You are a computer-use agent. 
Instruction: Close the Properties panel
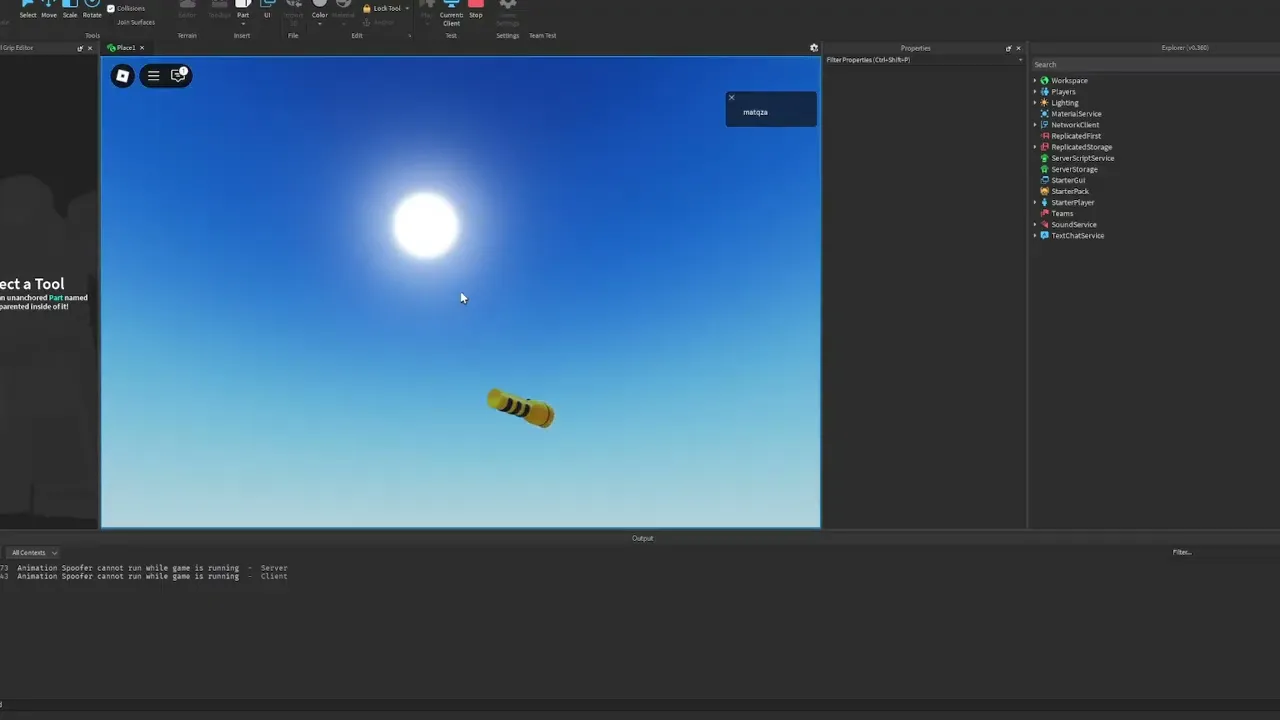click(x=1018, y=48)
